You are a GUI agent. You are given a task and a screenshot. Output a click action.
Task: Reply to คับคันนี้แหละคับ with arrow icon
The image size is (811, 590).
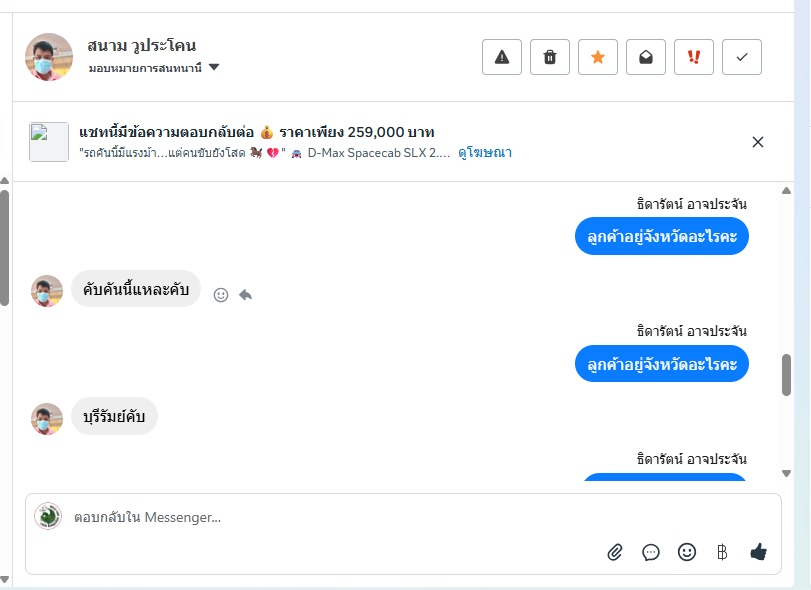tap(246, 295)
